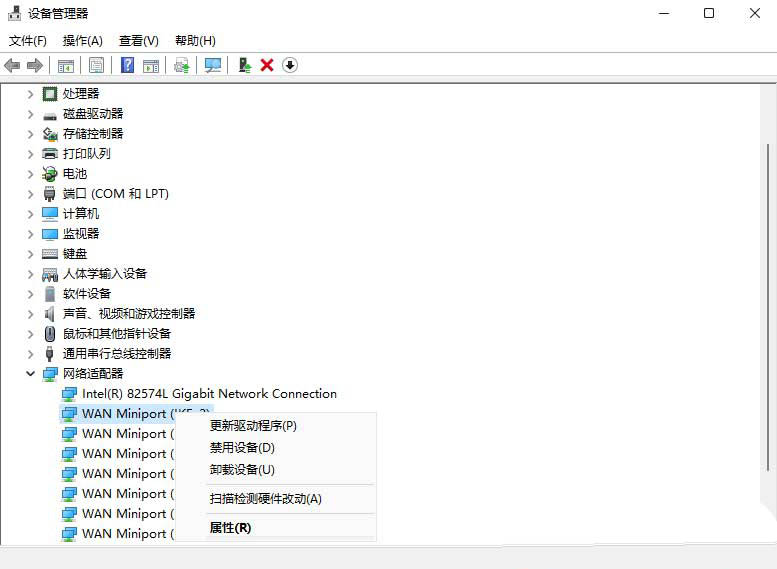Click the vertical scrollbar of device tree

(x=768, y=300)
